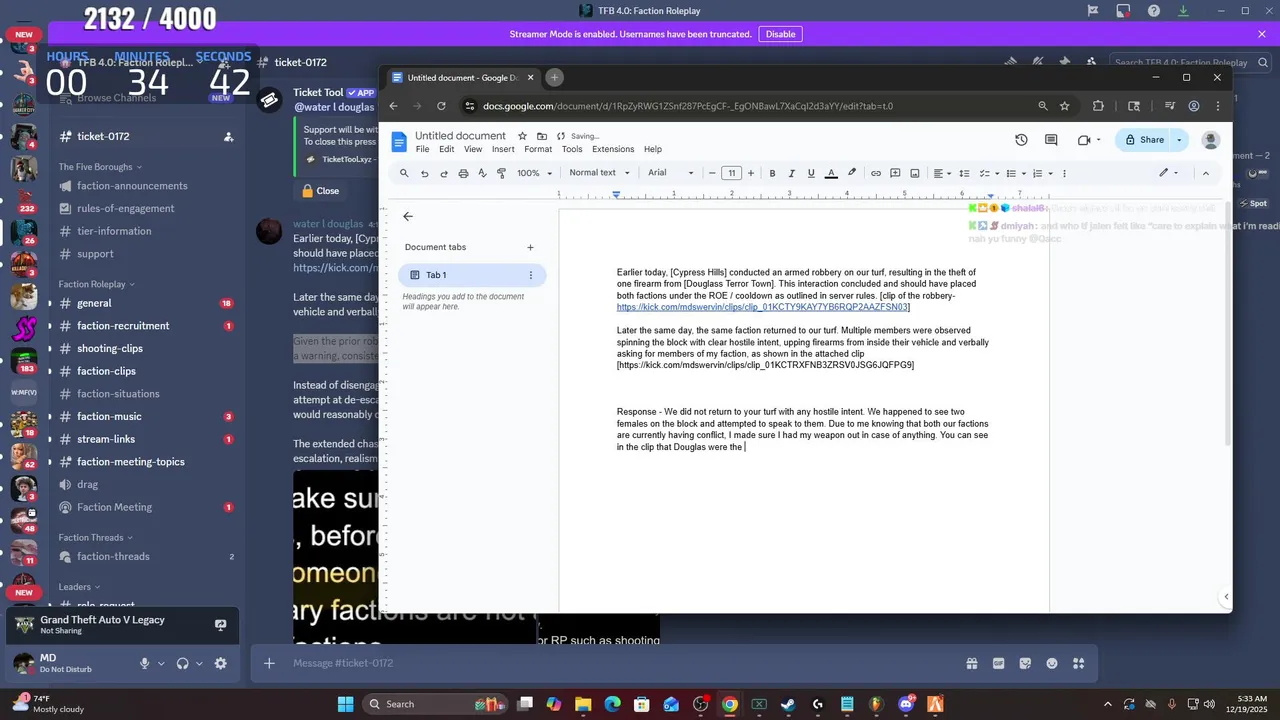The height and width of the screenshot is (720, 1280).
Task: Bookmark this page in Chrome
Action: 1065,106
